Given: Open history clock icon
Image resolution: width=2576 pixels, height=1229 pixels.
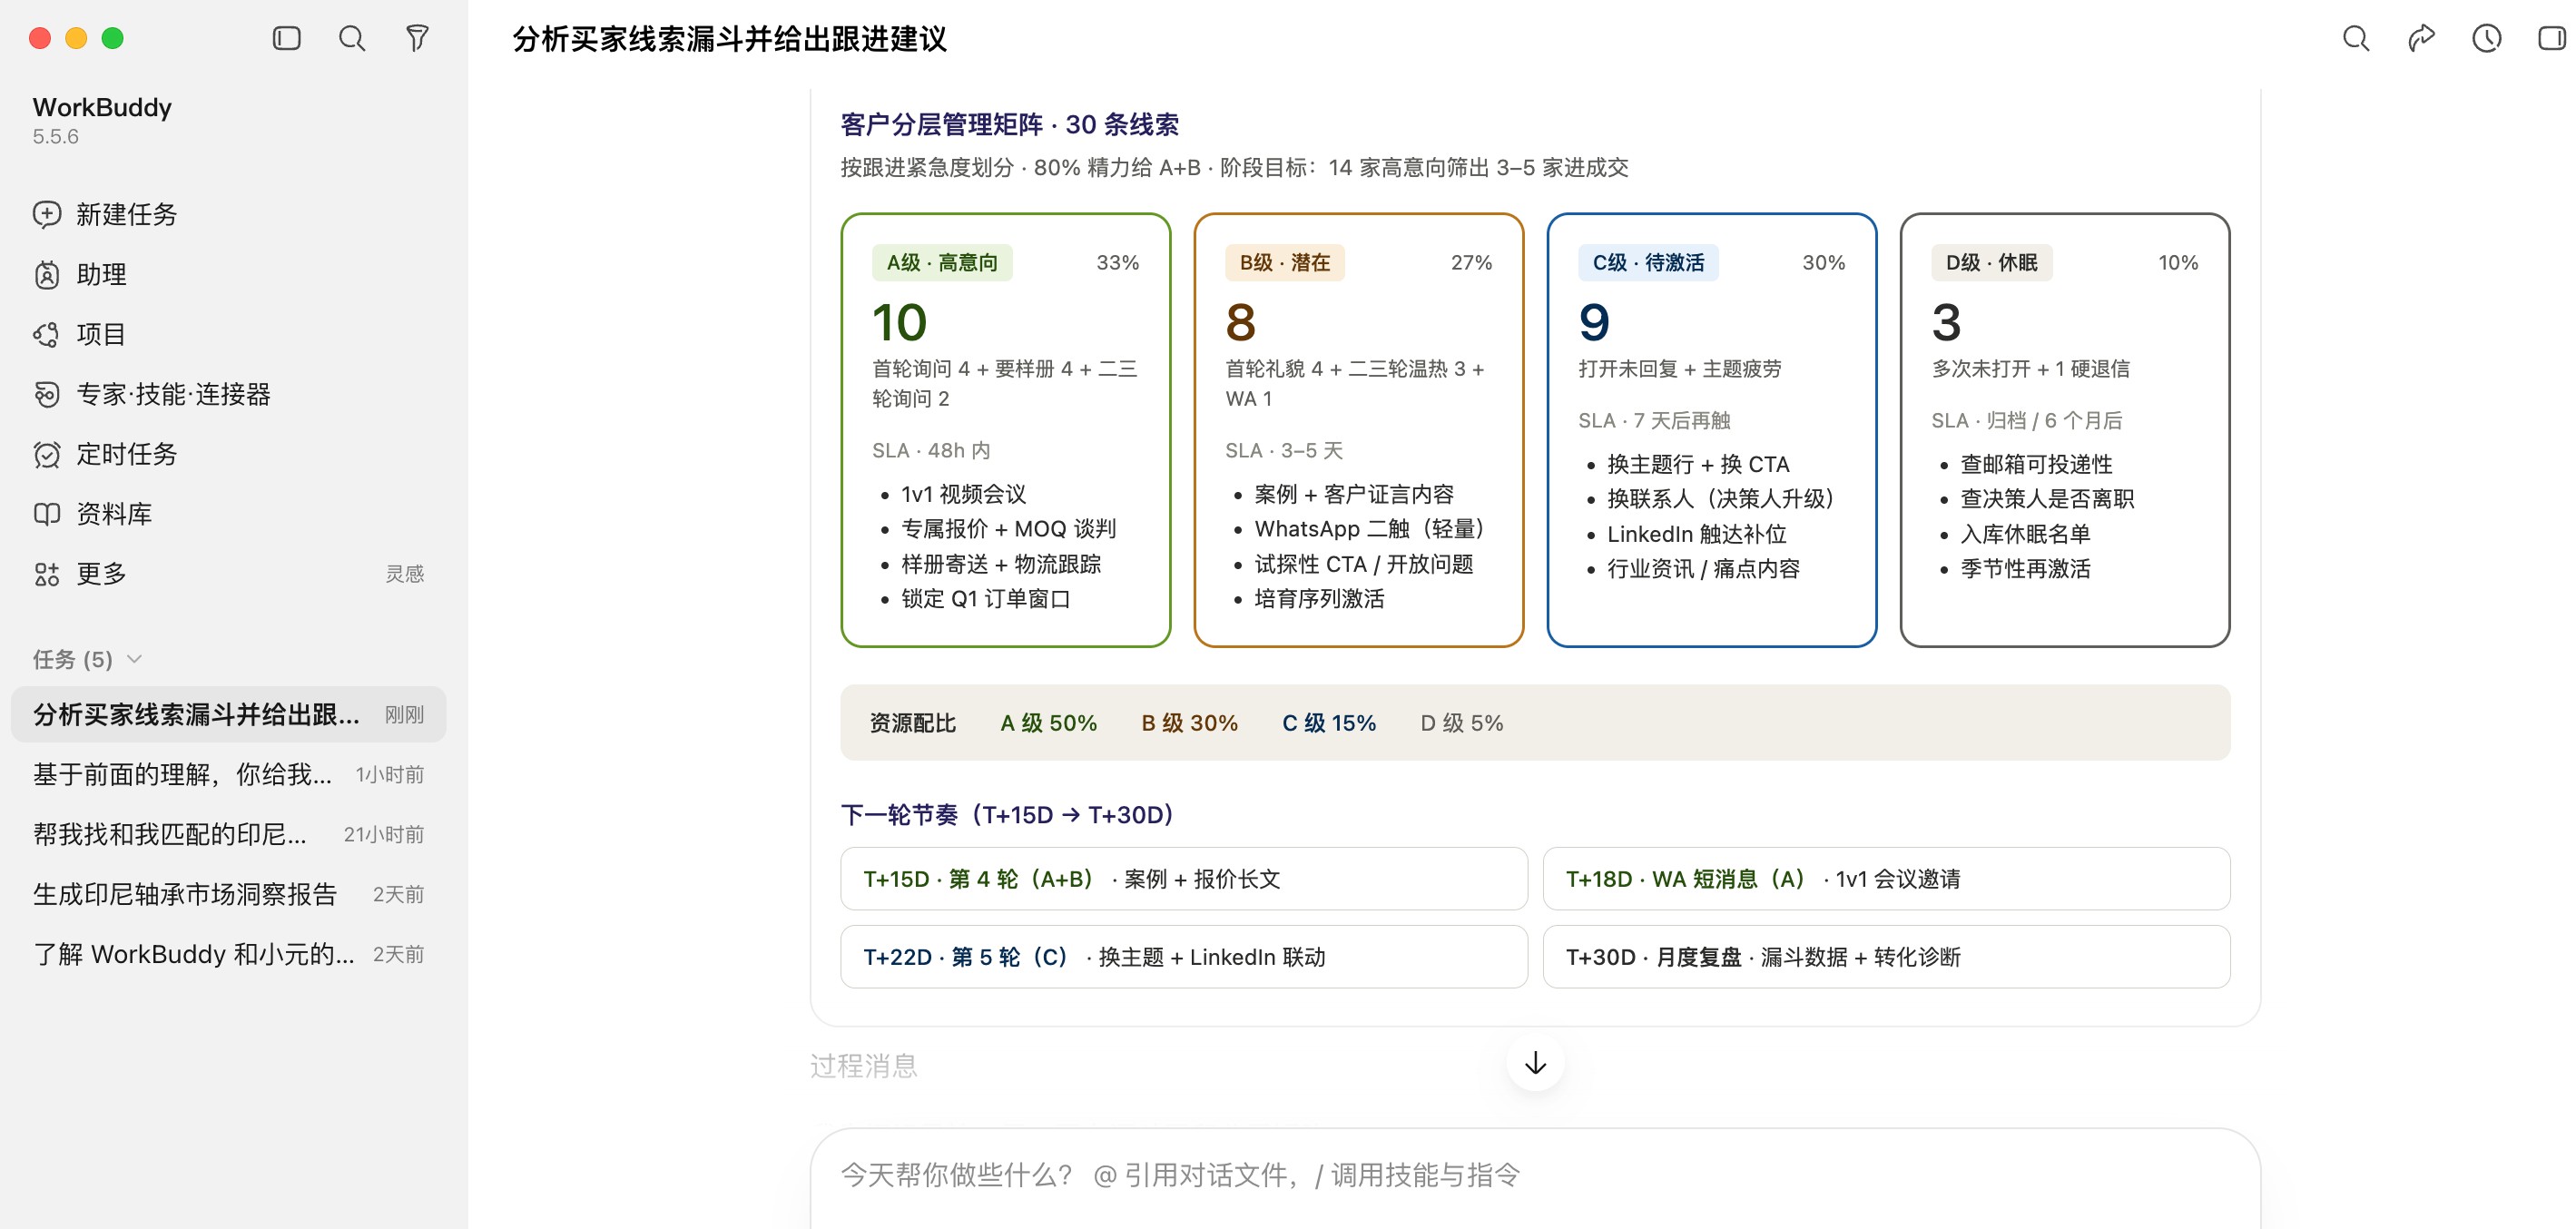Looking at the screenshot, I should coord(2487,38).
